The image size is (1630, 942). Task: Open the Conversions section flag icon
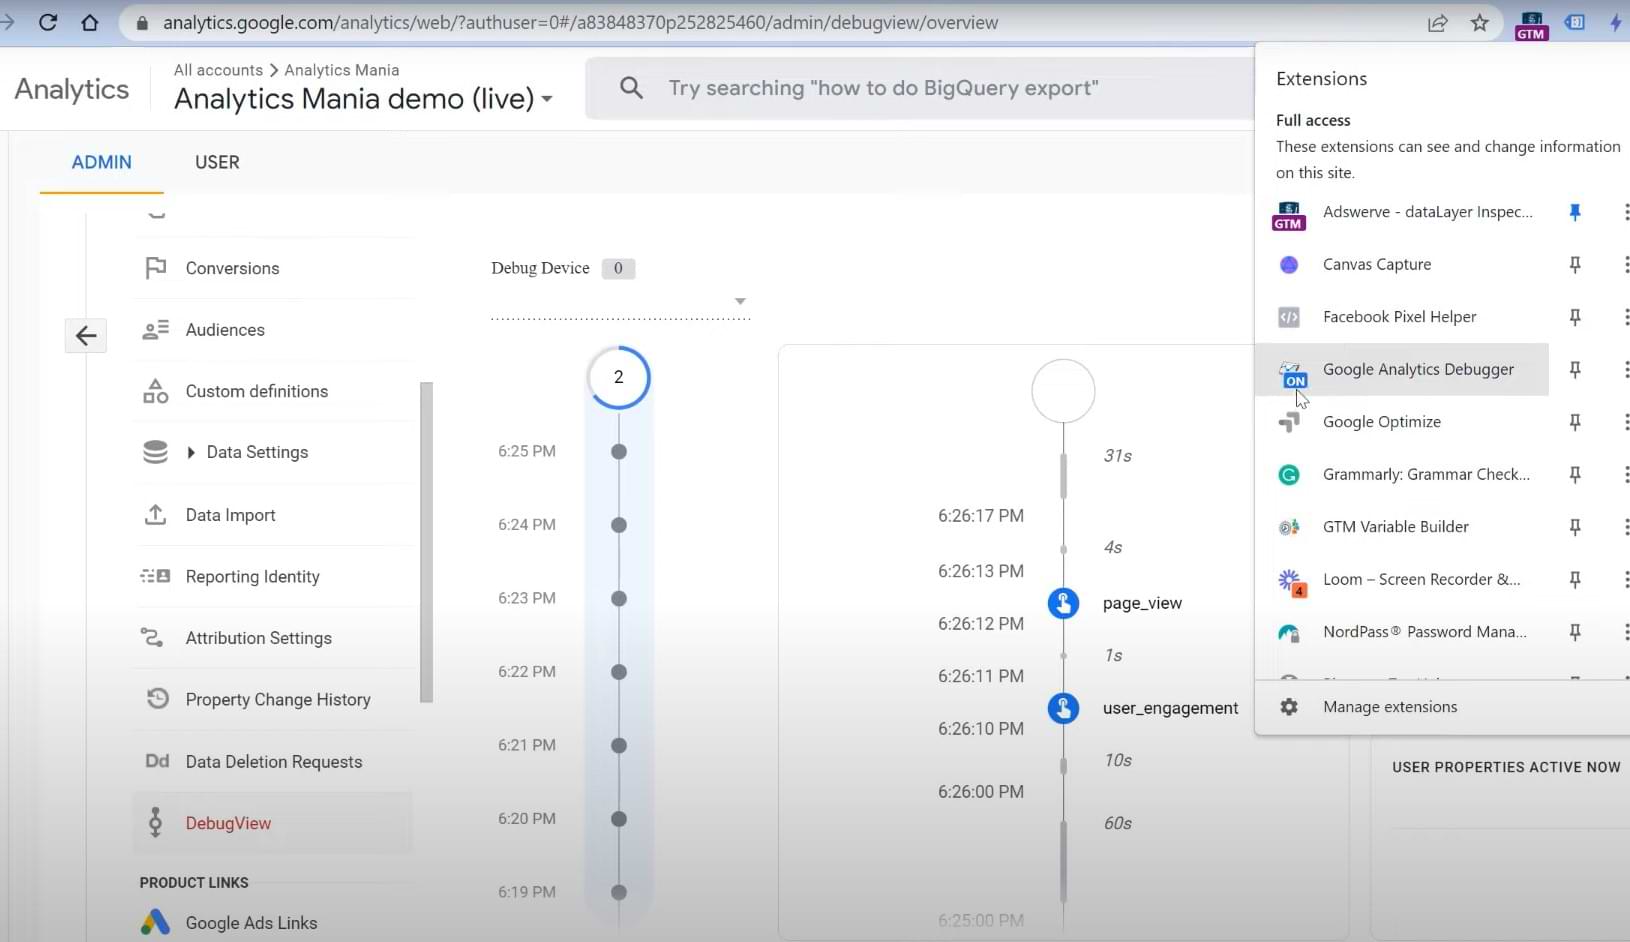pos(155,268)
